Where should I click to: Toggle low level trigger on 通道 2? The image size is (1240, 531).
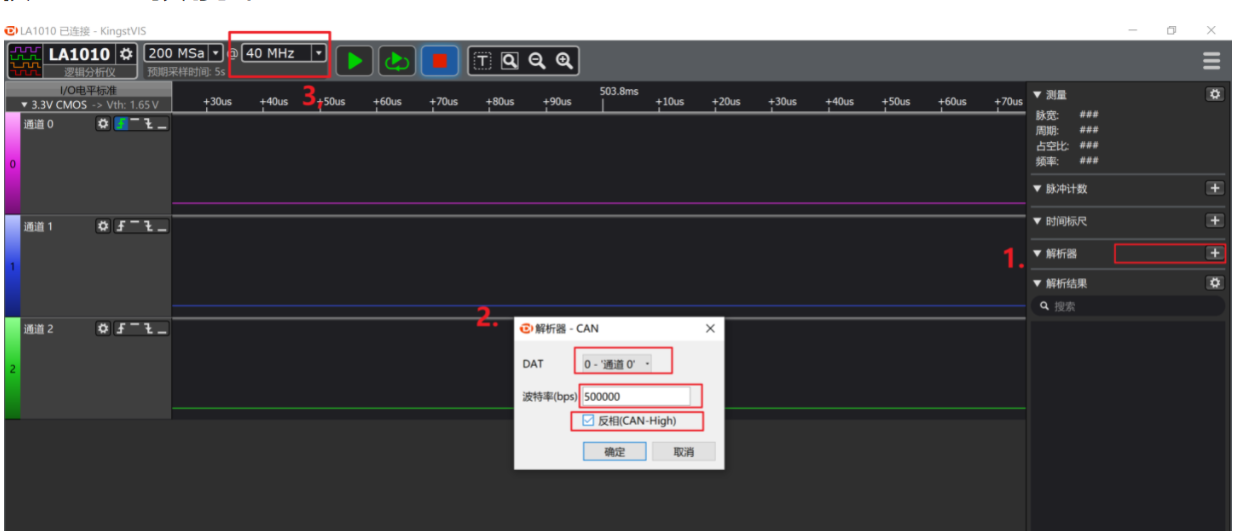(x=161, y=328)
